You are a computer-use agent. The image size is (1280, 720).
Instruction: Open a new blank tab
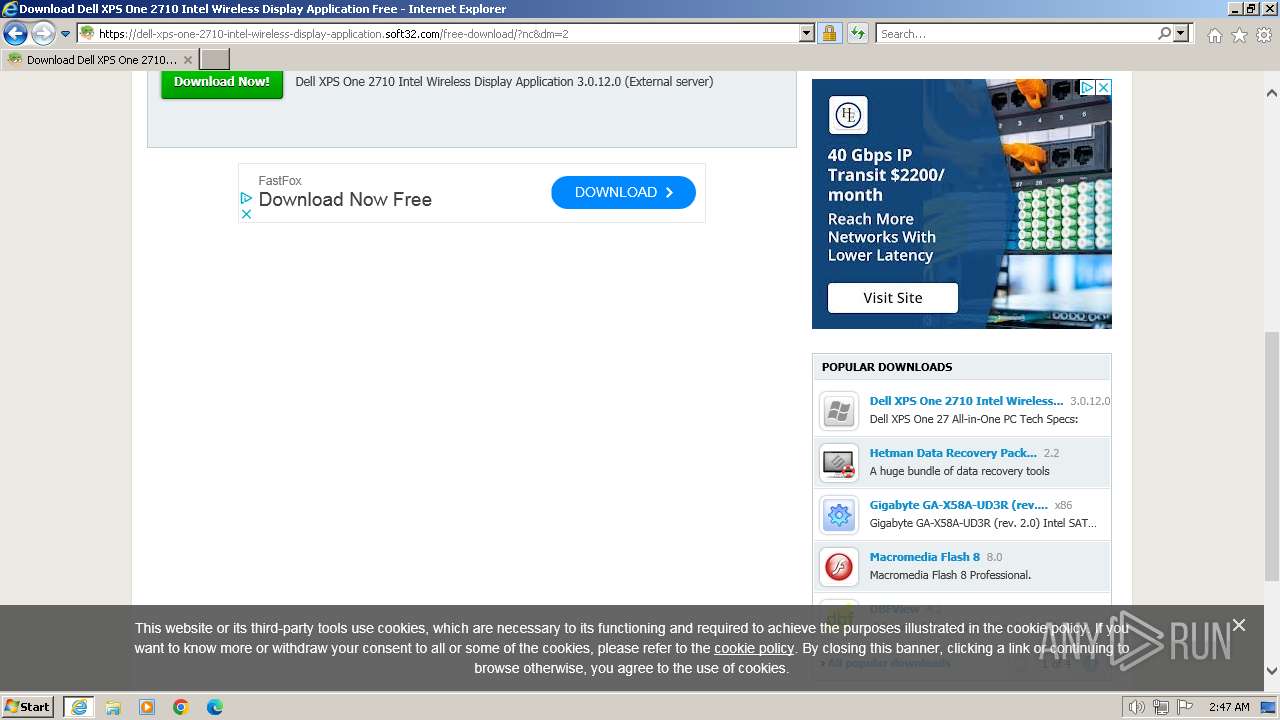pyautogui.click(x=215, y=59)
